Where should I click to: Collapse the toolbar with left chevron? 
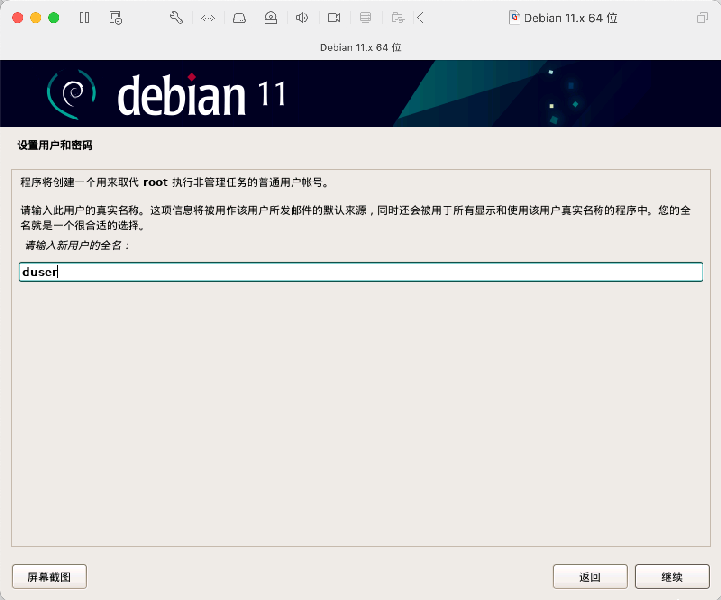(x=420, y=18)
